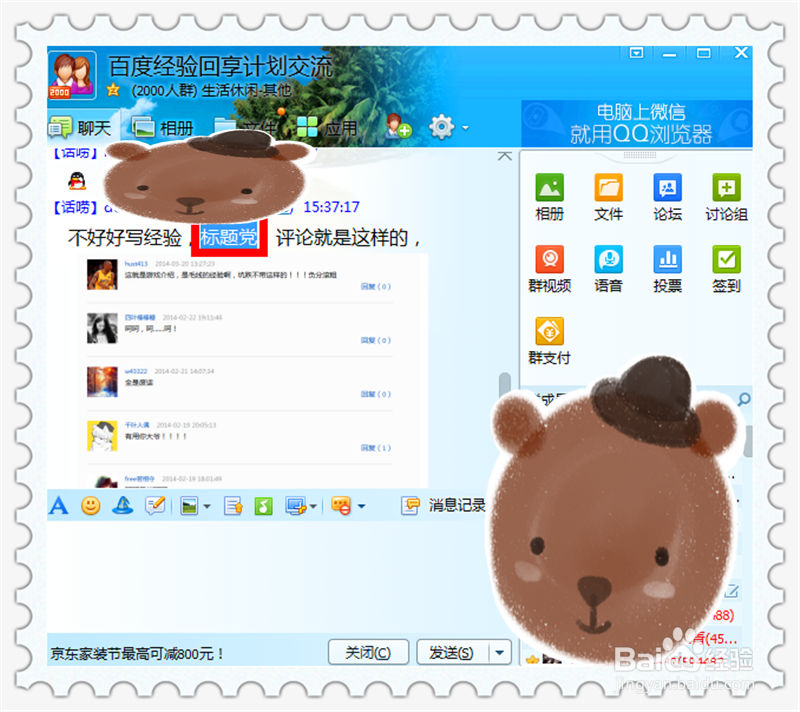Screen dimensions: 800x712
Task: Expand the settings gear dropdown arrow
Action: pos(465,128)
